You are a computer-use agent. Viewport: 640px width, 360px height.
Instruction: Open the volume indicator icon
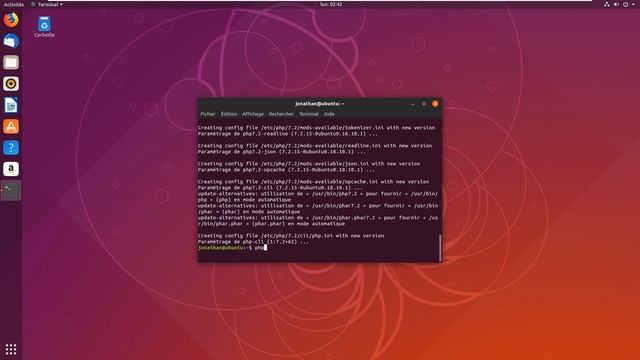[x=616, y=4]
